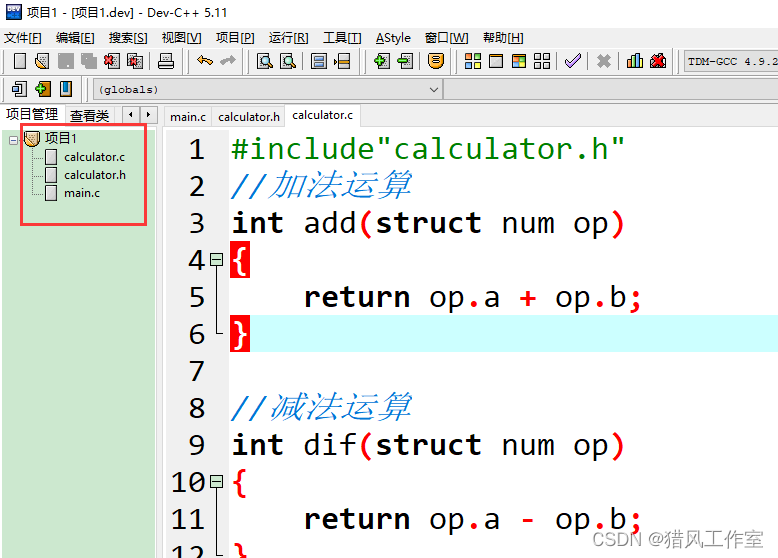Image resolution: width=778 pixels, height=558 pixels.
Task: Click line number 7 in the gutter
Action: (x=196, y=371)
